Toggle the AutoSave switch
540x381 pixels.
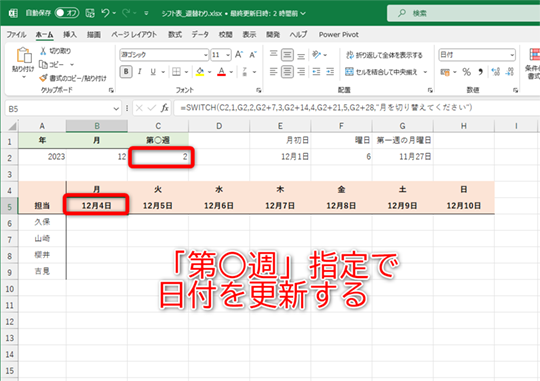(x=67, y=13)
